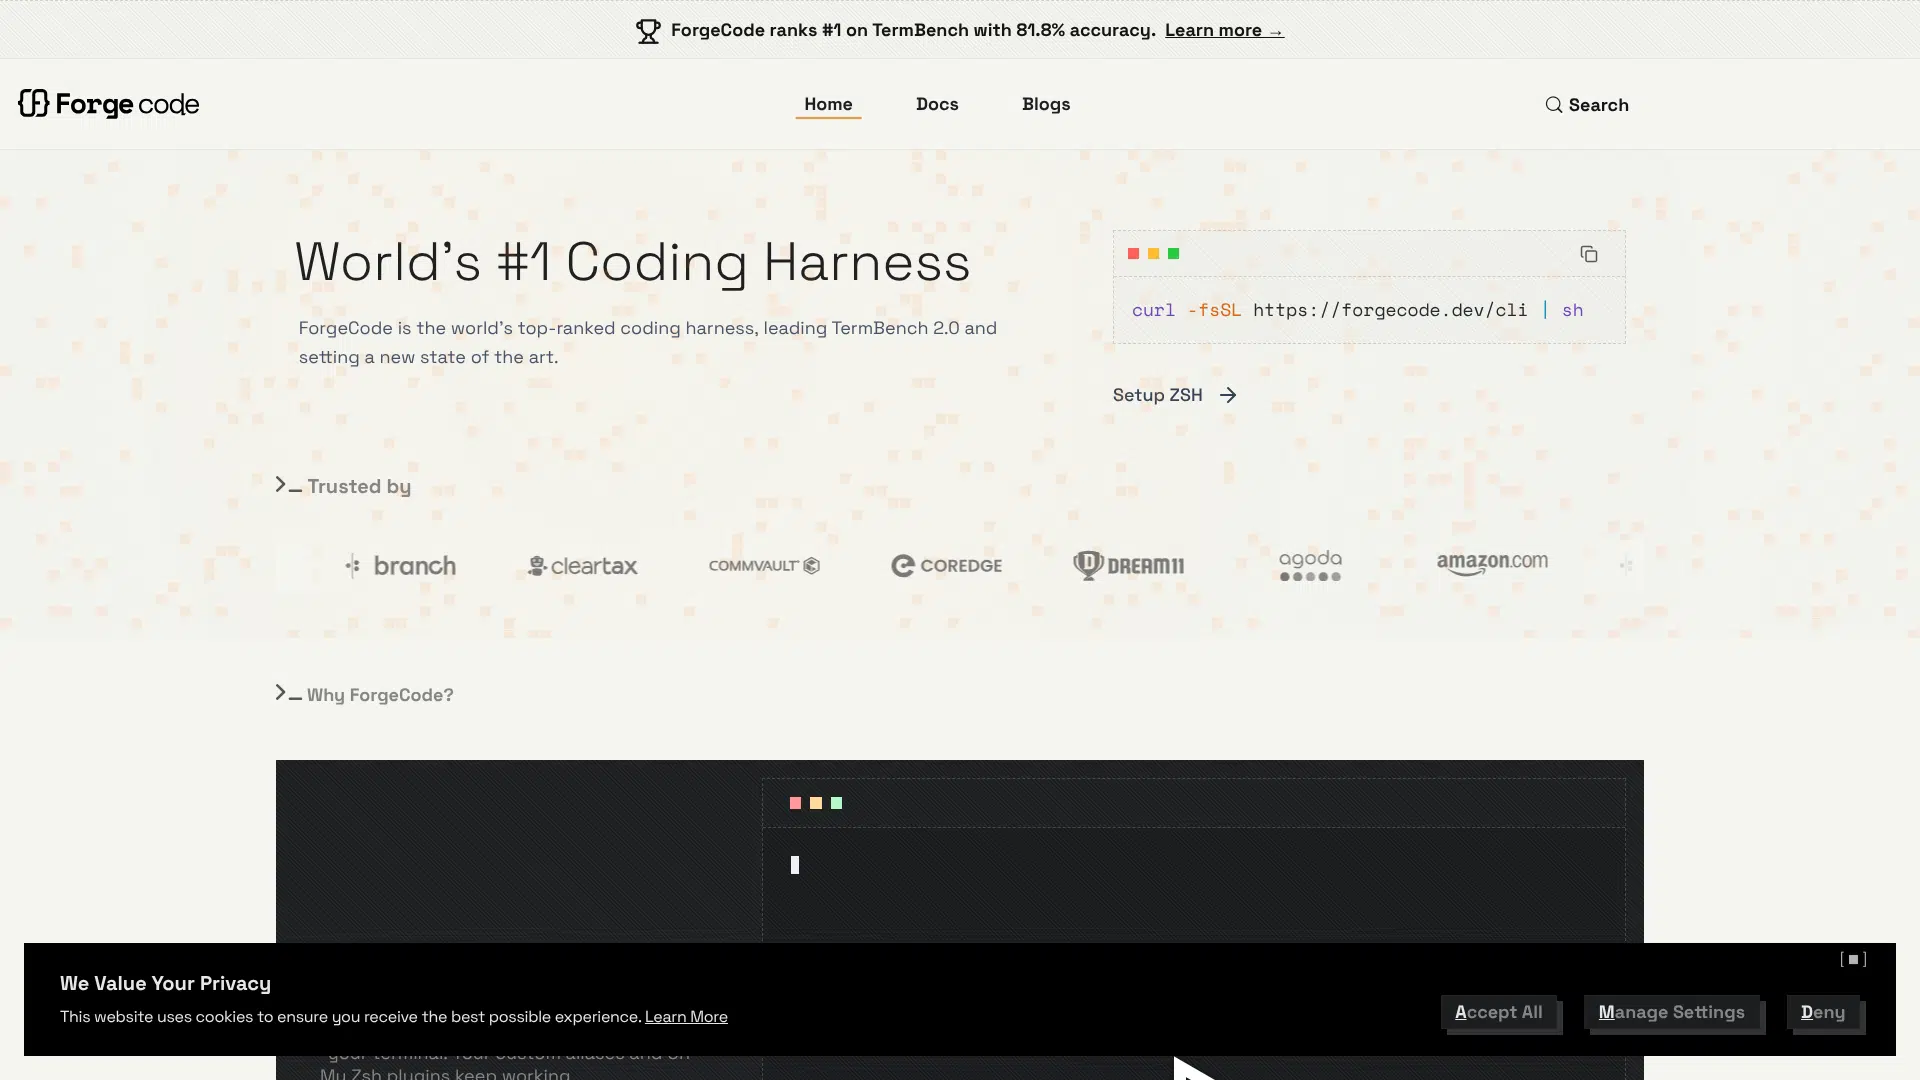Image resolution: width=1920 pixels, height=1080 pixels.
Task: Copy the curl install command
Action: tap(1588, 254)
